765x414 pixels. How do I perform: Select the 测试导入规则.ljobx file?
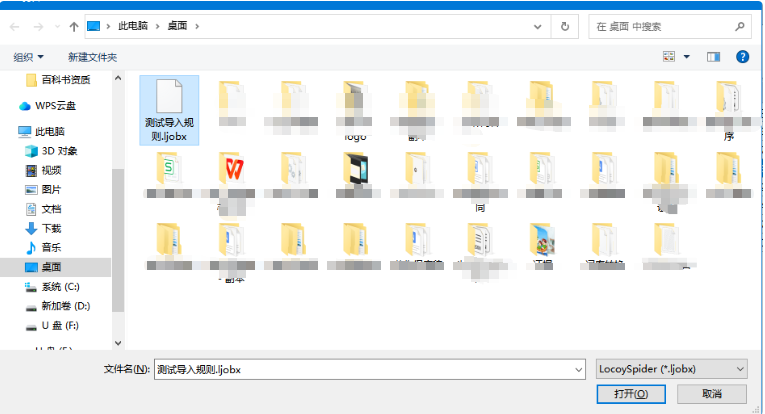[x=169, y=110]
